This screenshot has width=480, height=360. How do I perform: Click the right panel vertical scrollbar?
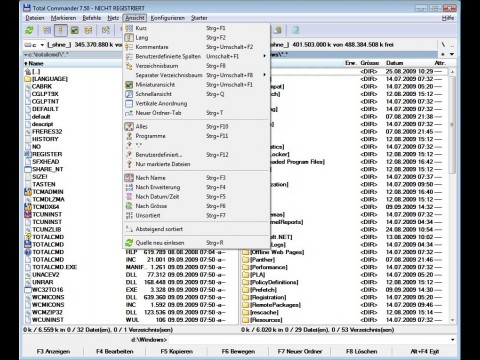452,196
